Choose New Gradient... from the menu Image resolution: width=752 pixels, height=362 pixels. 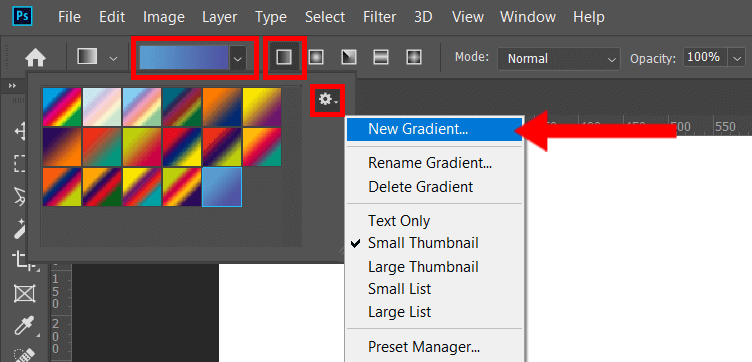click(x=435, y=129)
